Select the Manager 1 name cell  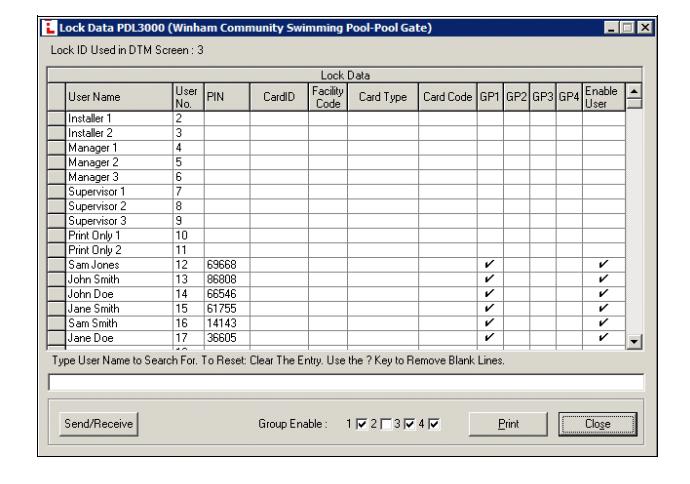[x=119, y=147]
